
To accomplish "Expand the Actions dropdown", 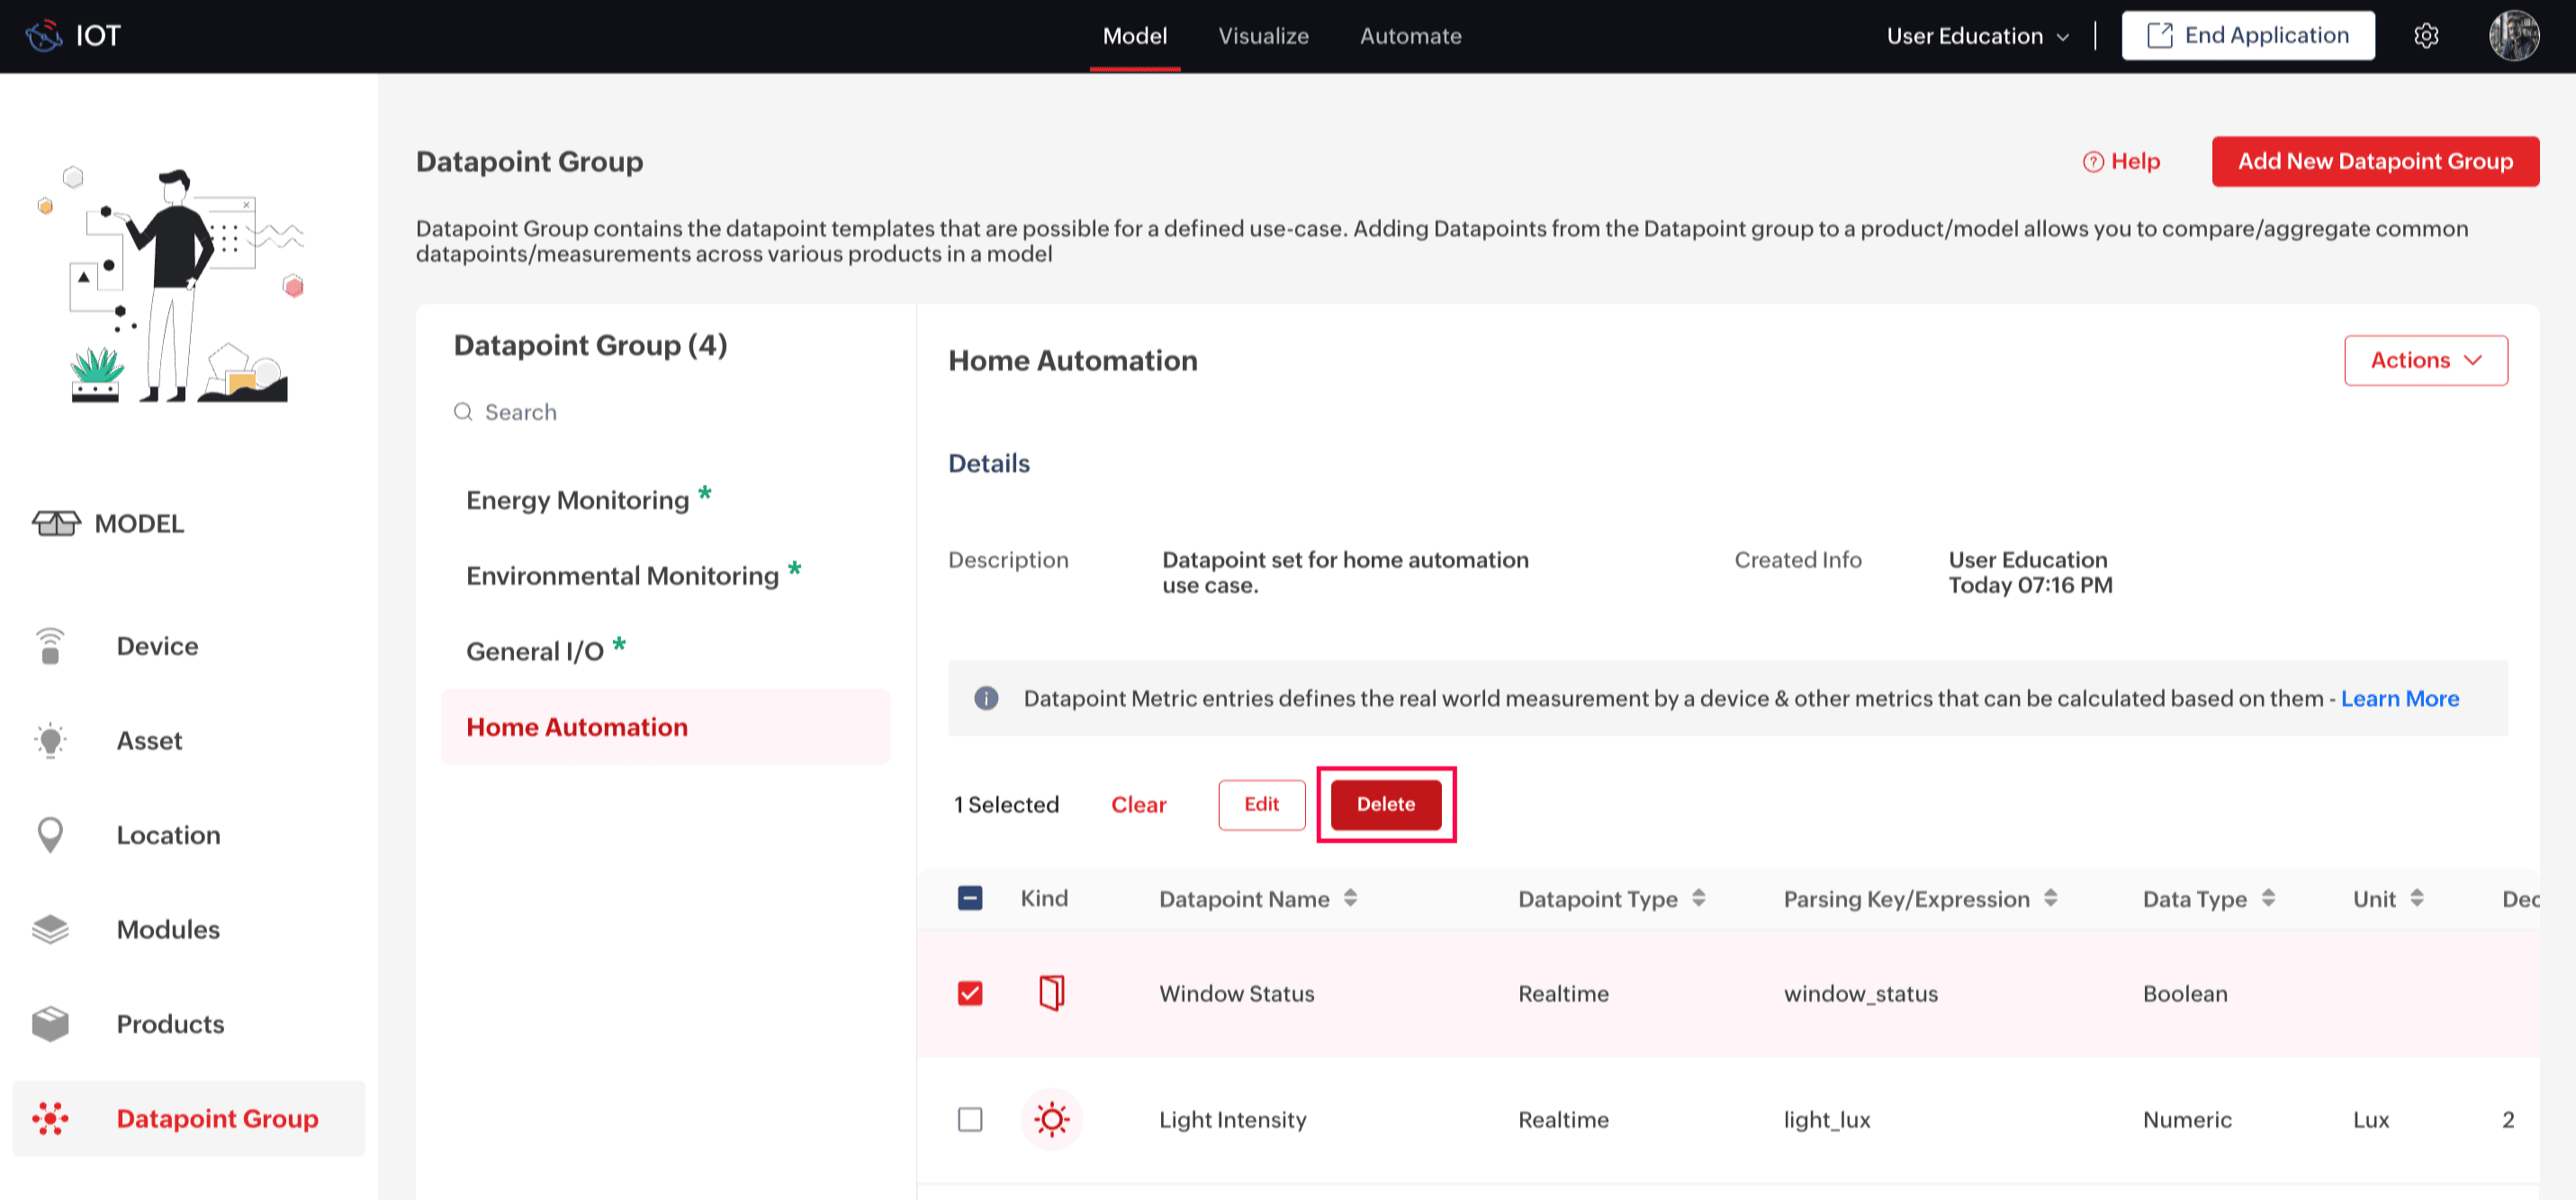I will point(2425,360).
